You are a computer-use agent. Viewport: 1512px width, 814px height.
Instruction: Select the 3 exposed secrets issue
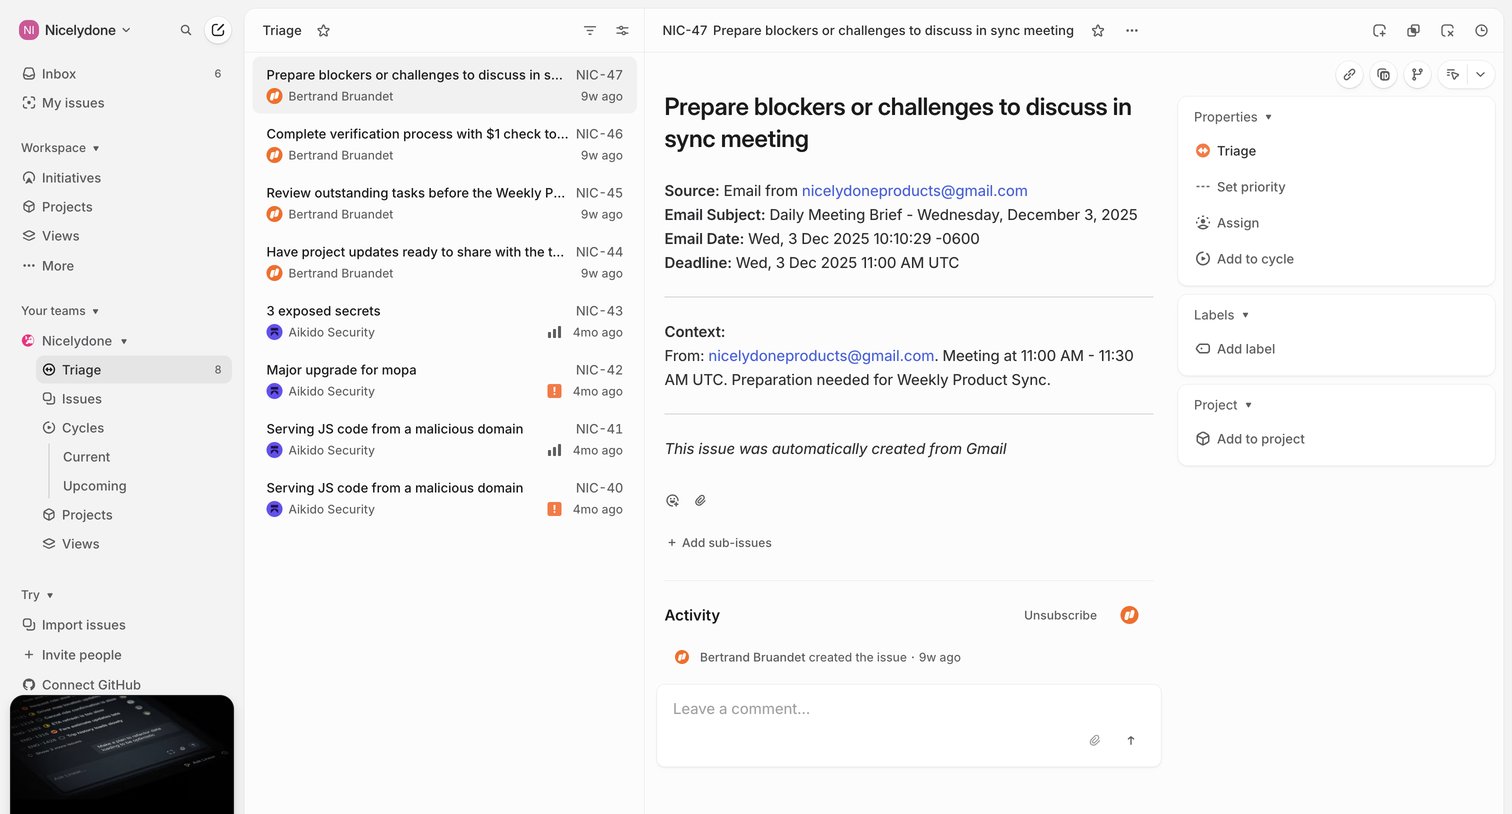(x=444, y=321)
